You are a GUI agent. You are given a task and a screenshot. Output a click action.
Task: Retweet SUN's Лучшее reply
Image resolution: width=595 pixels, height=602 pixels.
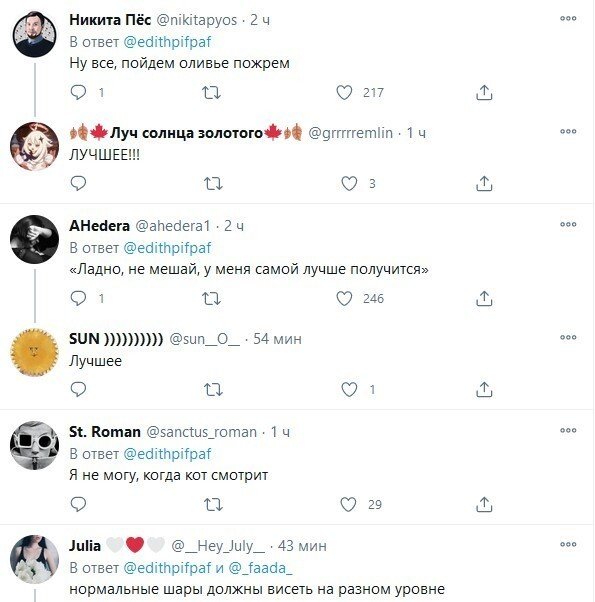213,389
